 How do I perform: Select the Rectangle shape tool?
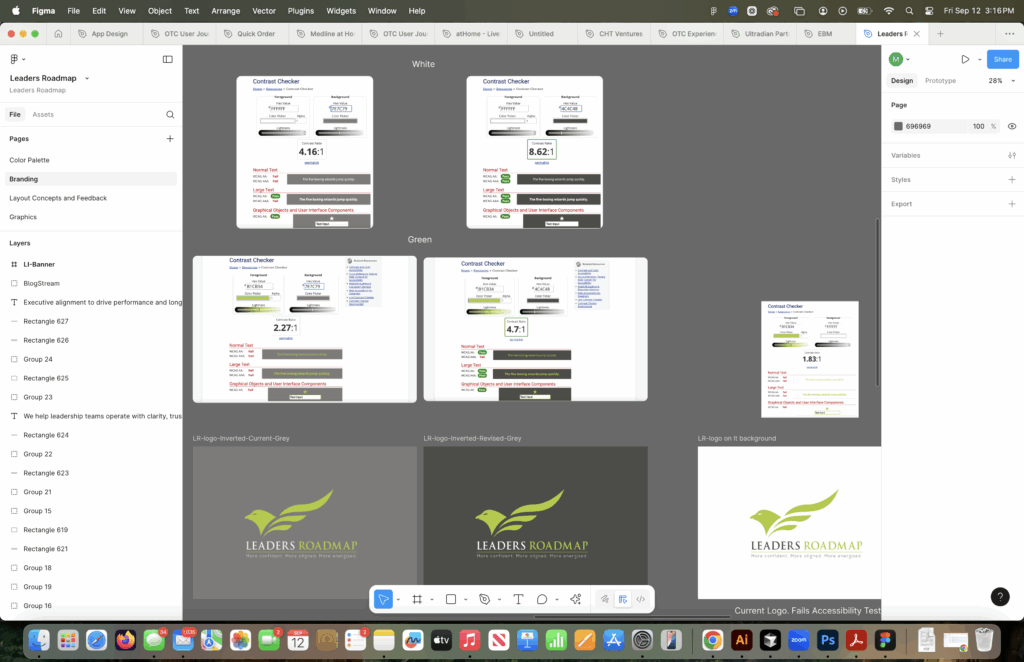pyautogui.click(x=451, y=599)
